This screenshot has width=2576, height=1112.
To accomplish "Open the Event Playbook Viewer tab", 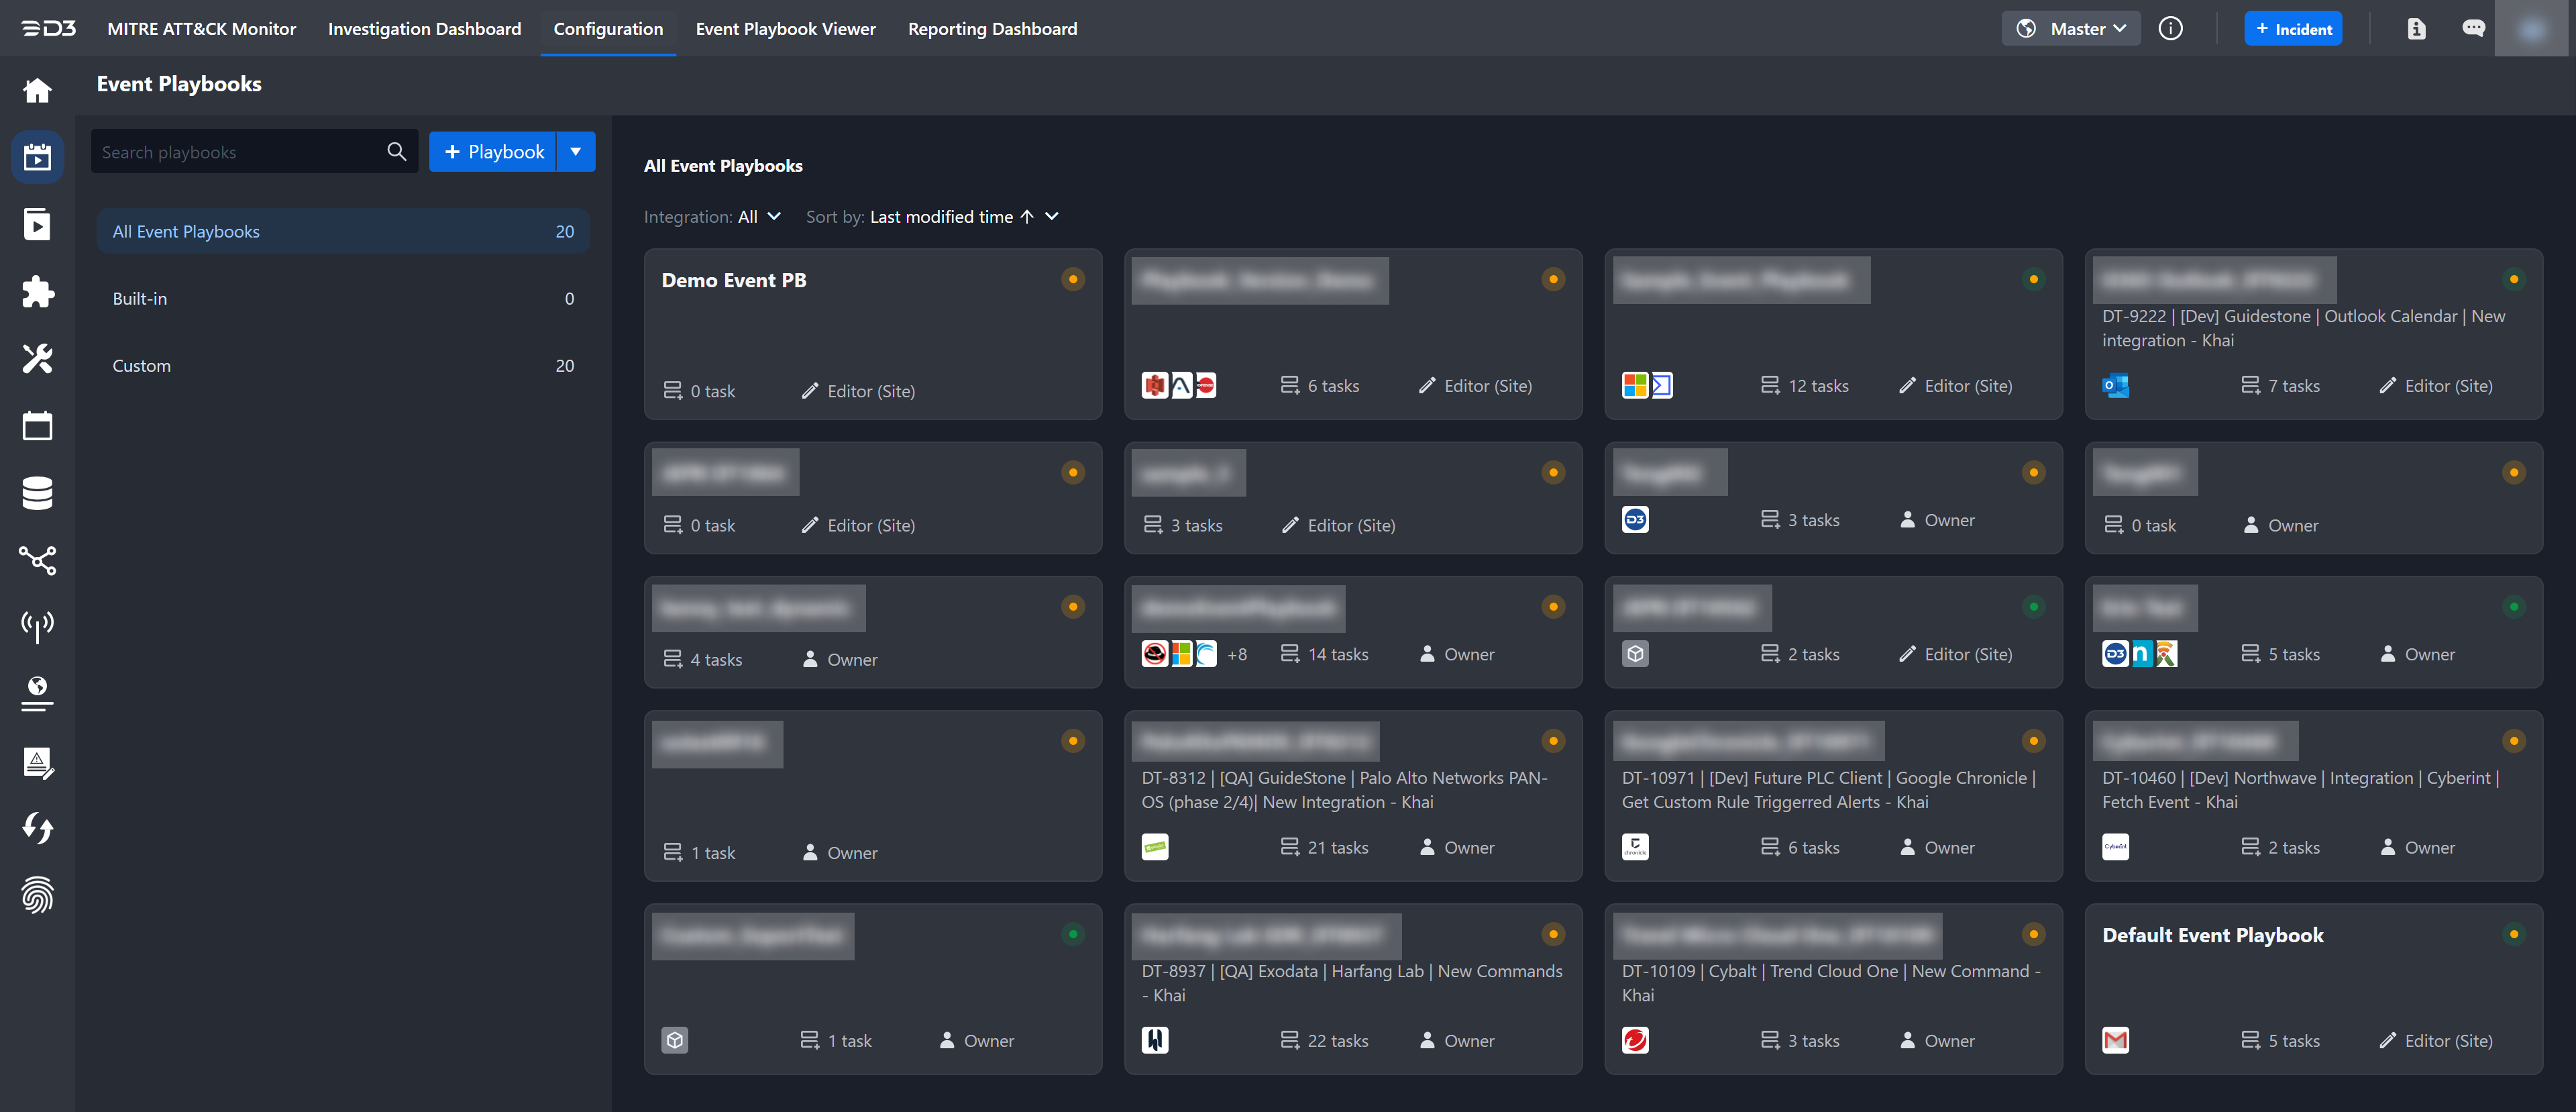I will [x=785, y=29].
